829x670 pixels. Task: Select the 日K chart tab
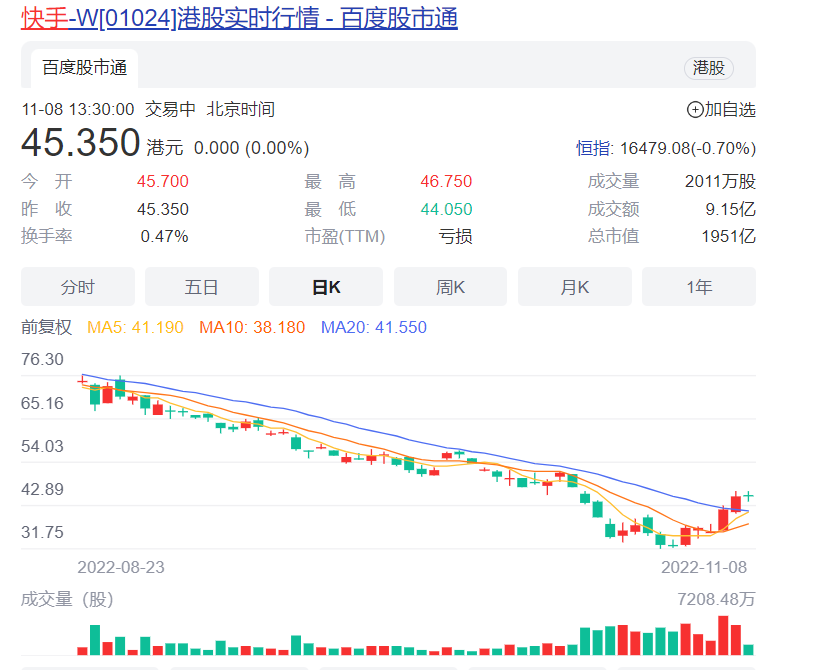click(x=325, y=287)
